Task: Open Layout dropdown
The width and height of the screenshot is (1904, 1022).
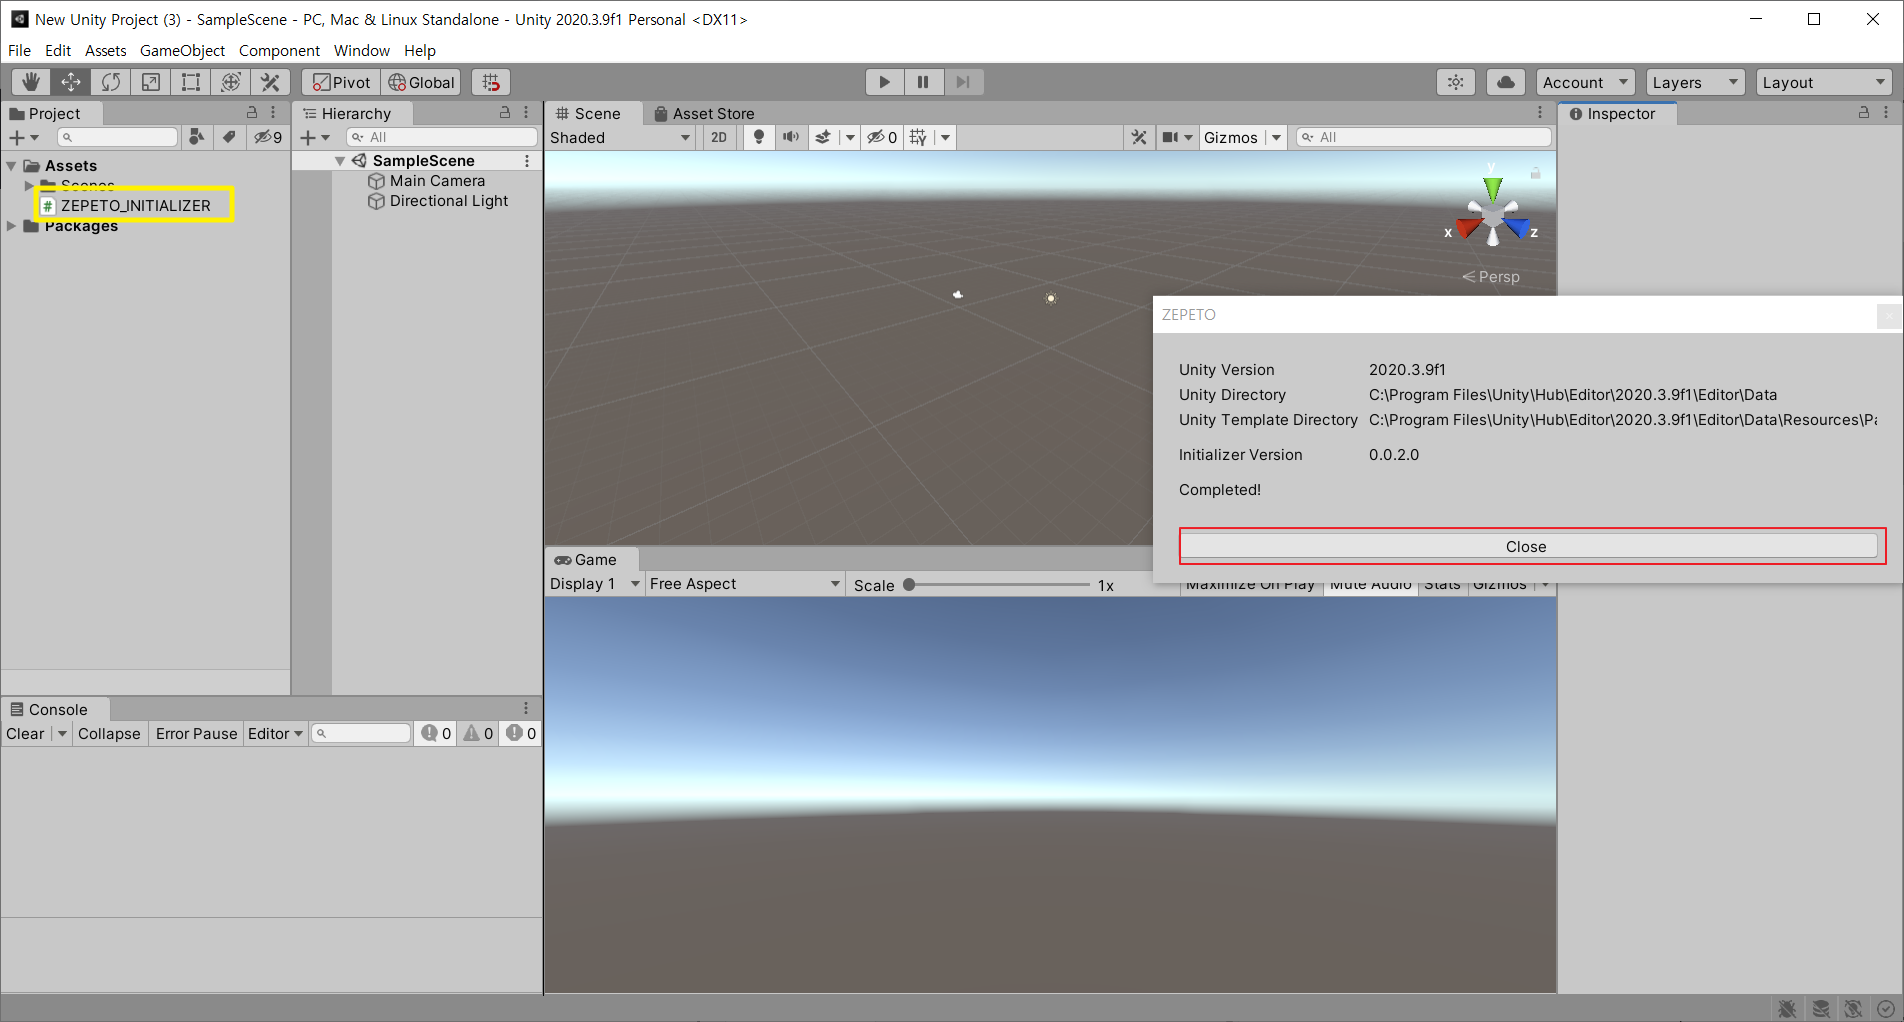Action: pyautogui.click(x=1823, y=82)
